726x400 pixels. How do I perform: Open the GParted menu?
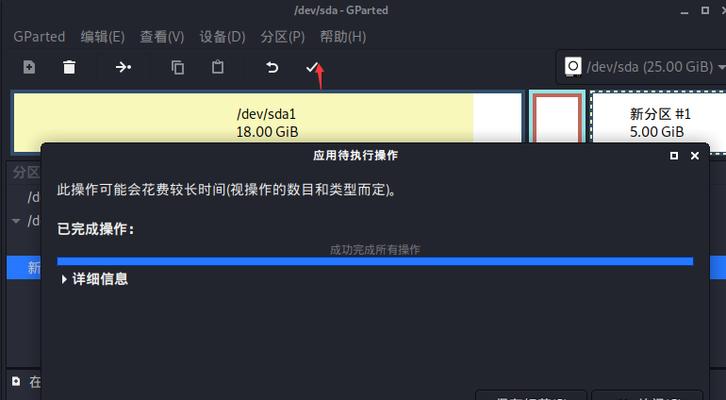(x=39, y=37)
